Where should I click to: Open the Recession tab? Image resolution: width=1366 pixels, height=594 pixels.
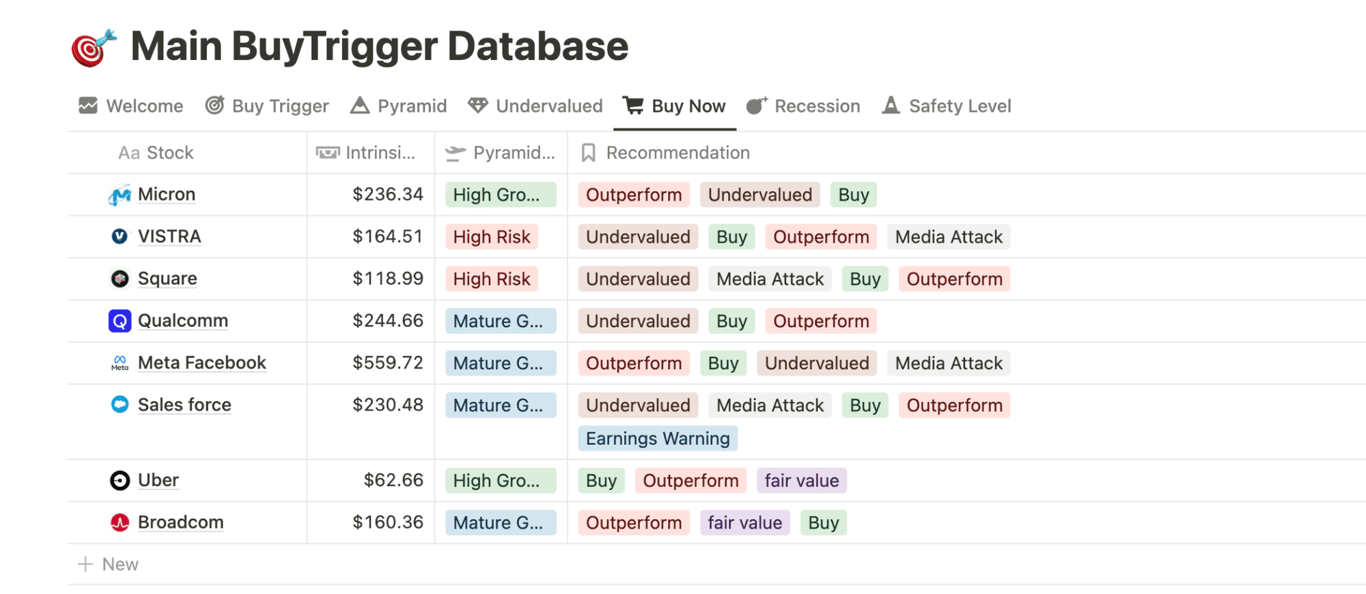point(803,106)
